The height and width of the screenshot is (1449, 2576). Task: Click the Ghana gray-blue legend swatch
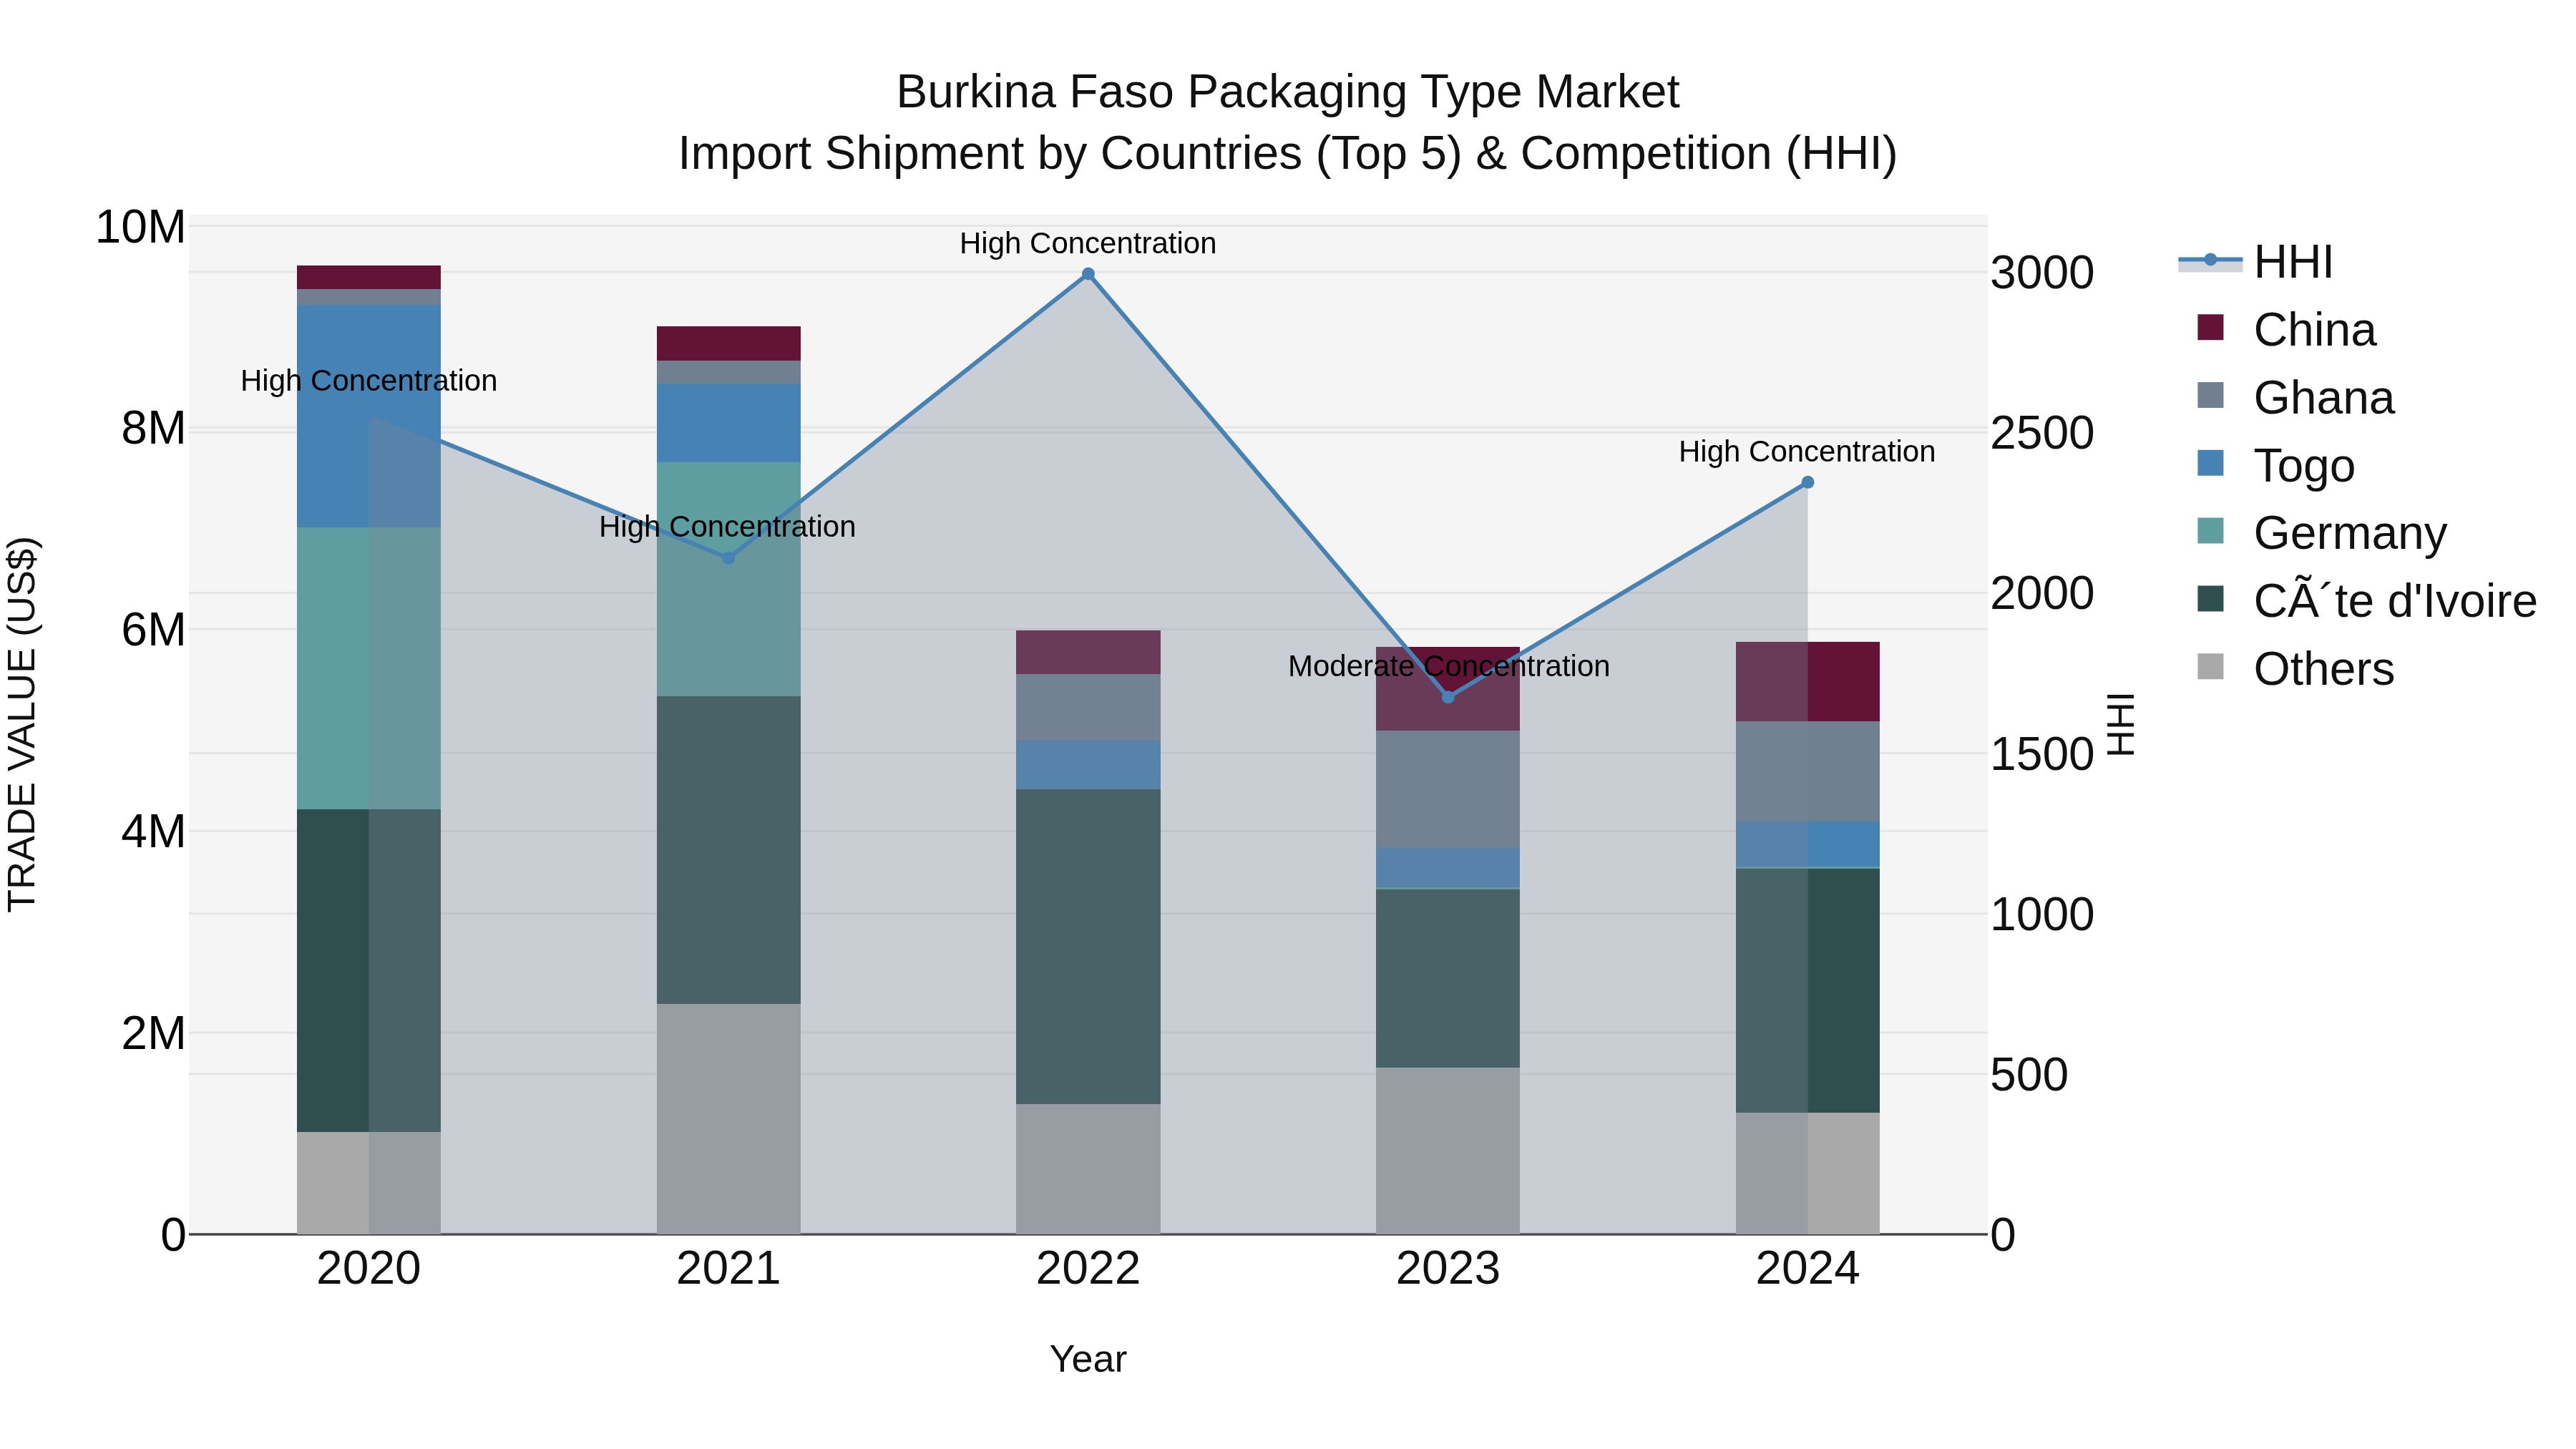pyautogui.click(x=2210, y=395)
